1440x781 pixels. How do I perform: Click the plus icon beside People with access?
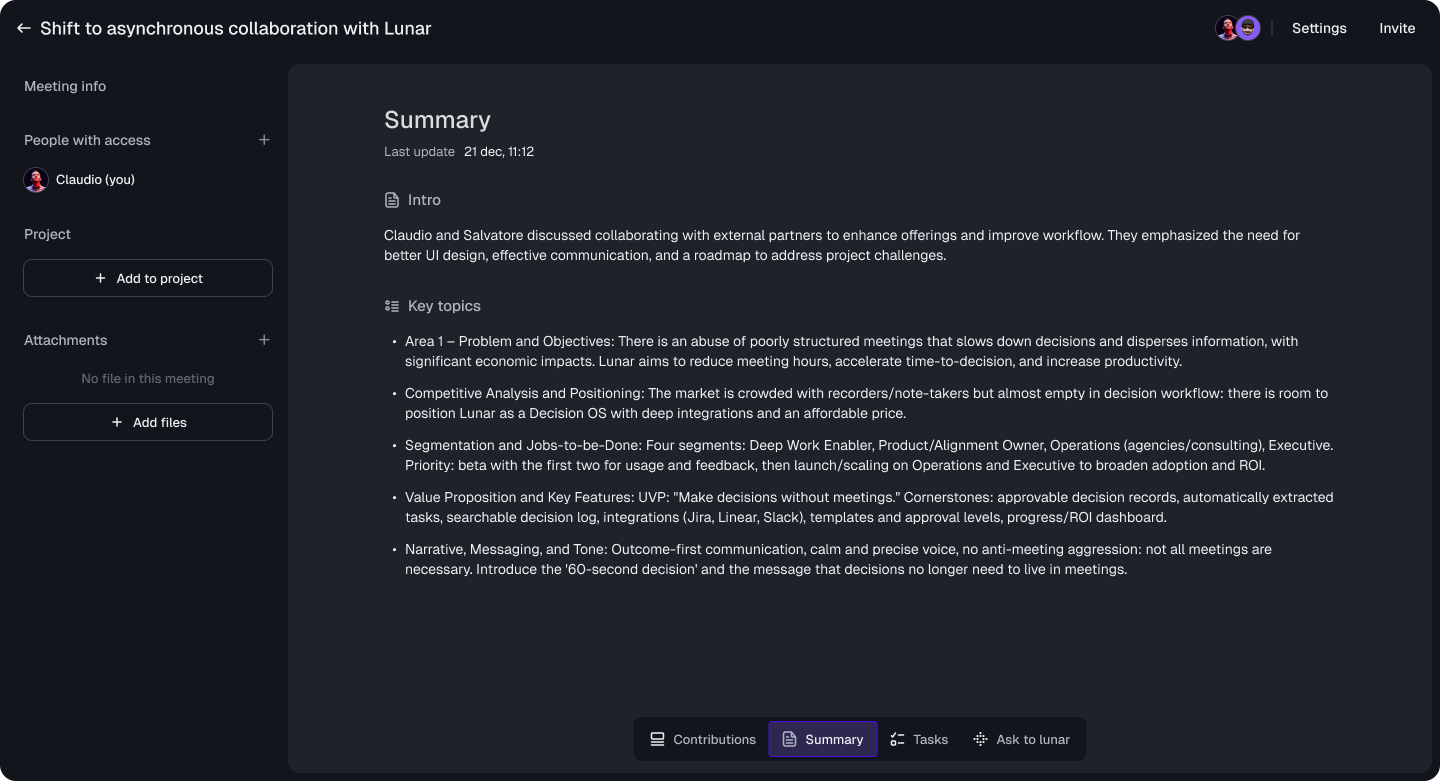264,140
